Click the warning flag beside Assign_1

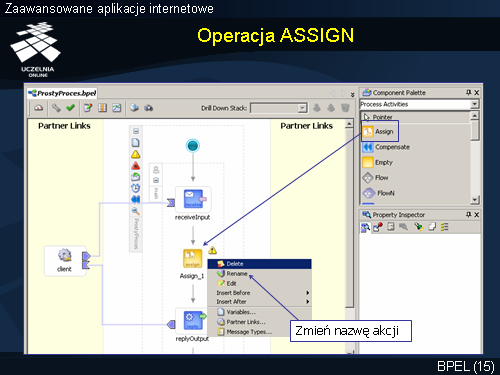[212, 250]
